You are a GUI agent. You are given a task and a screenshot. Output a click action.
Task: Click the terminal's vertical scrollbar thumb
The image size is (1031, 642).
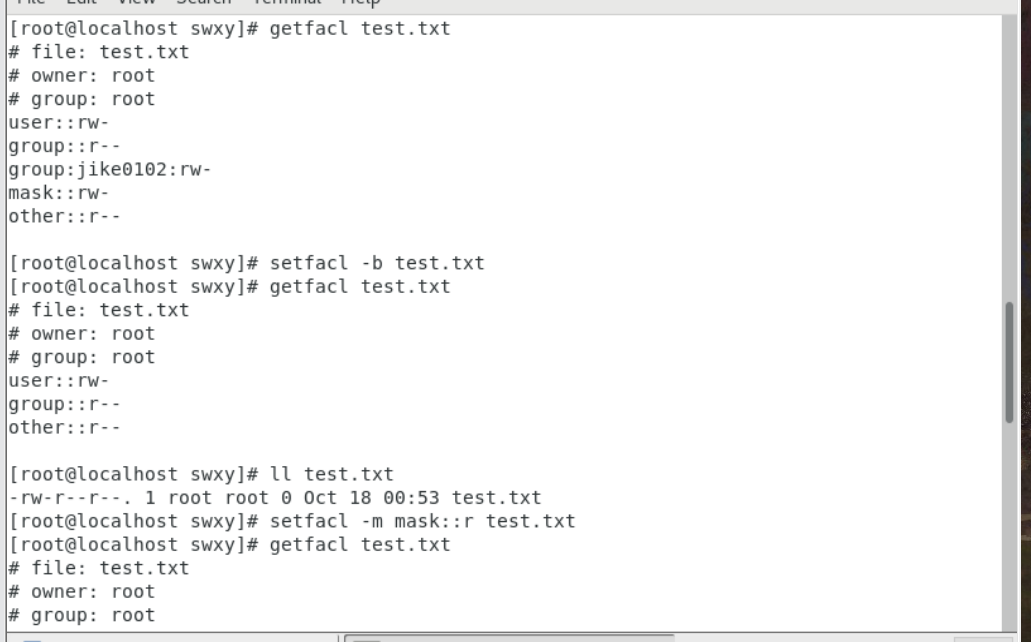coord(1010,361)
